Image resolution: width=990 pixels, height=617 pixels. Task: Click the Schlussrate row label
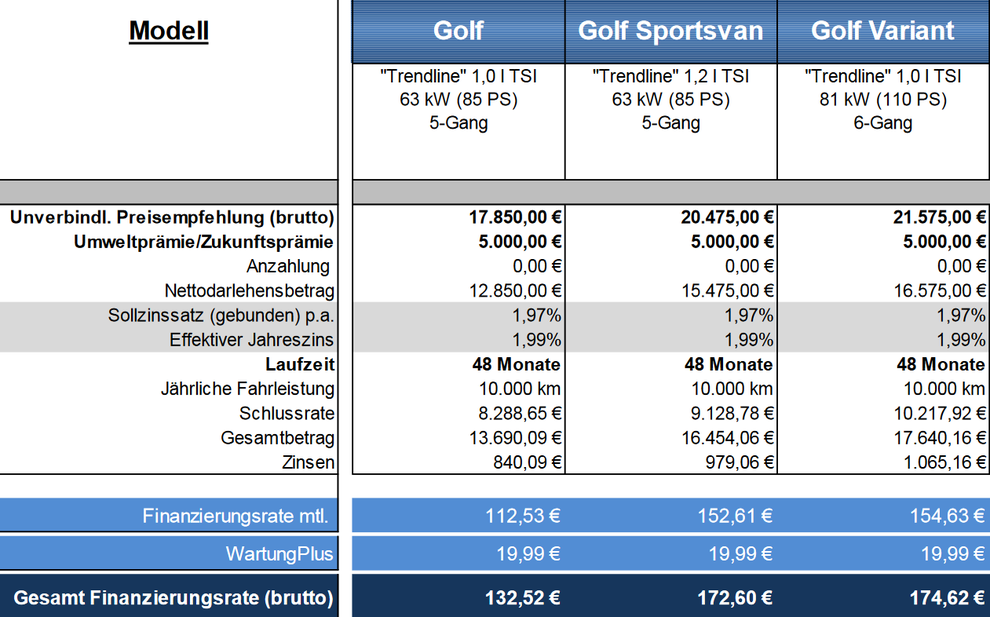[287, 413]
